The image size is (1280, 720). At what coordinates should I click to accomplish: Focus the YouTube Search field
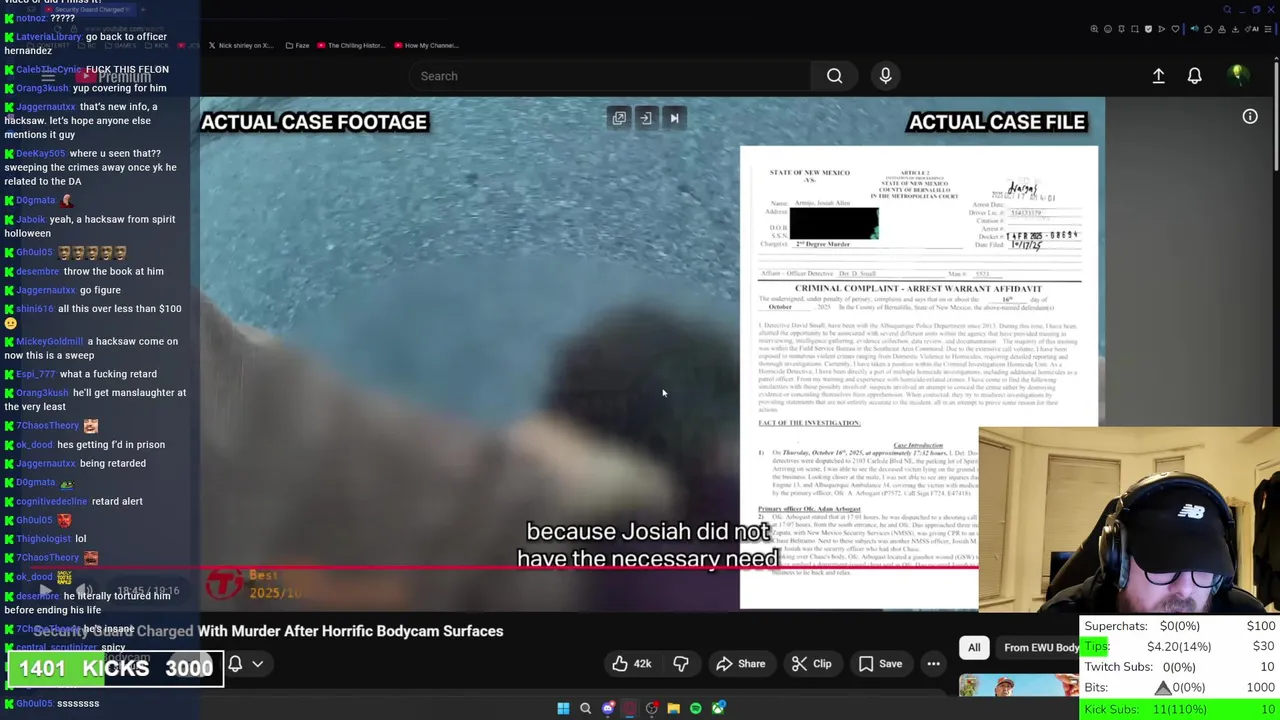tap(610, 76)
